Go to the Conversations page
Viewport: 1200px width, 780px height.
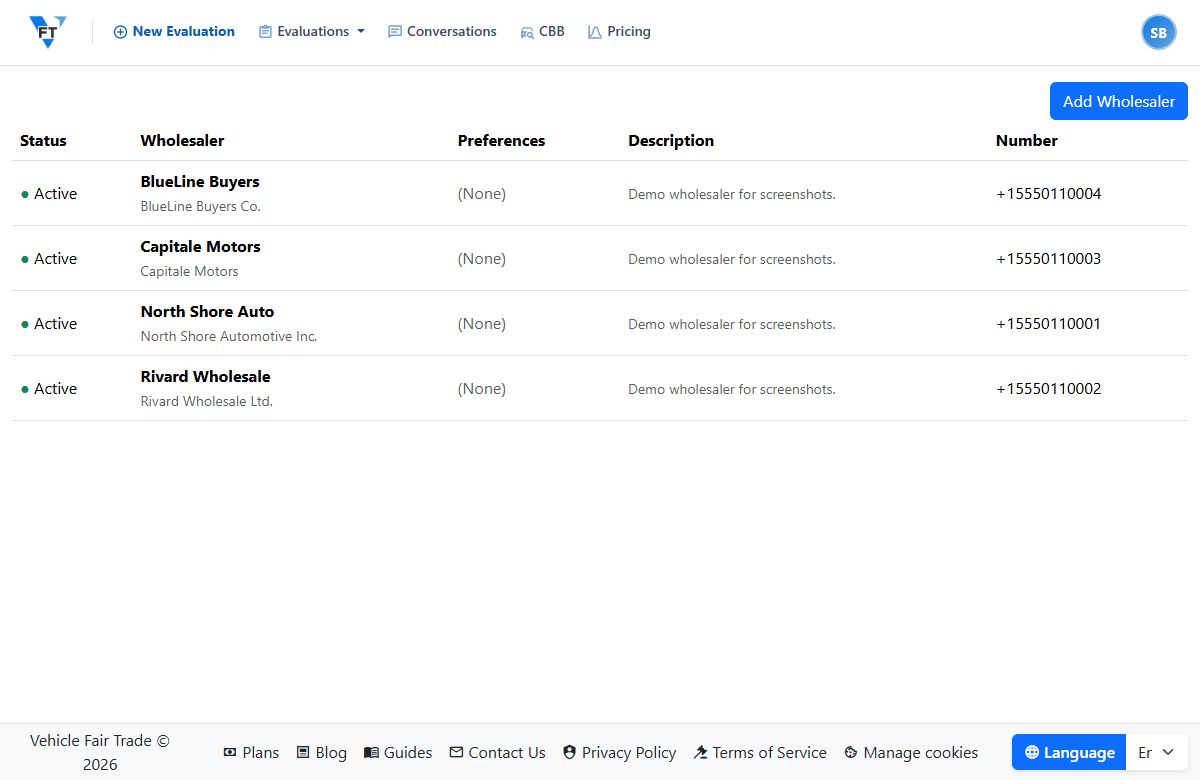coord(441,32)
